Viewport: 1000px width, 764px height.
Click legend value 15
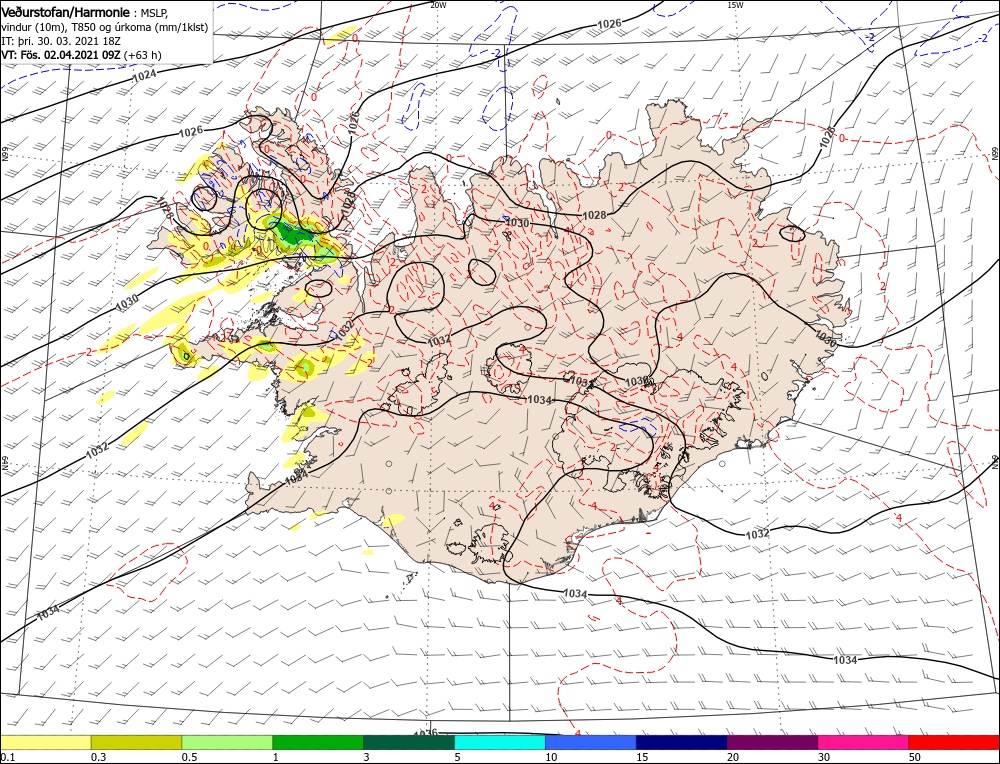(x=642, y=757)
